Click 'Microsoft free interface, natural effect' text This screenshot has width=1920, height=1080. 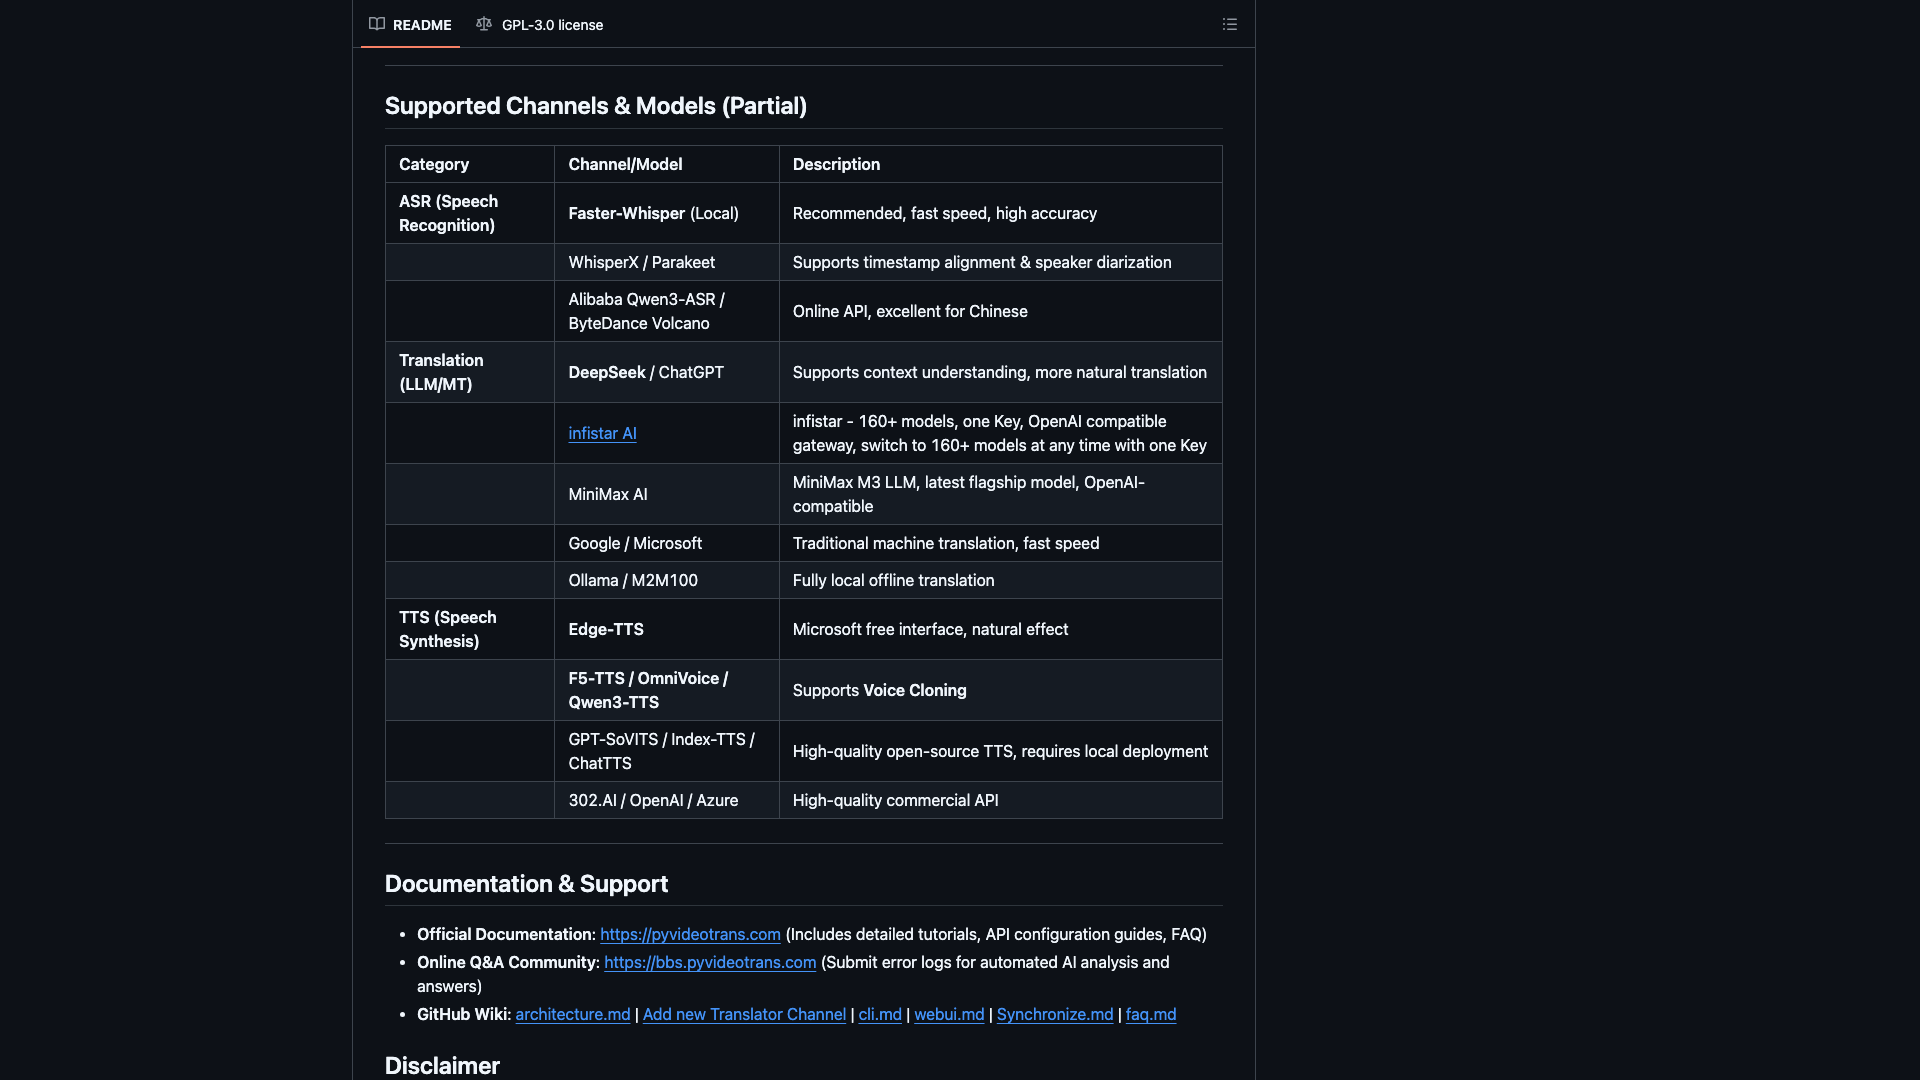930,629
